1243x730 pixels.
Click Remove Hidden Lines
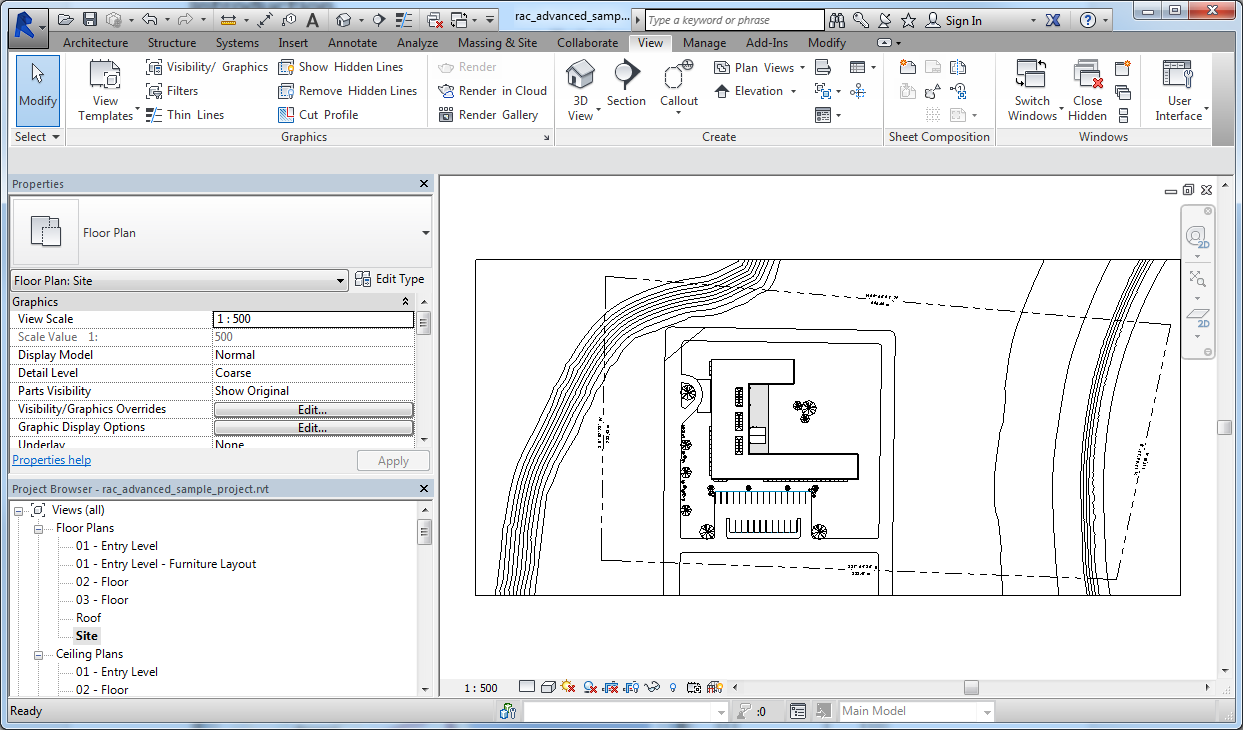(x=347, y=91)
